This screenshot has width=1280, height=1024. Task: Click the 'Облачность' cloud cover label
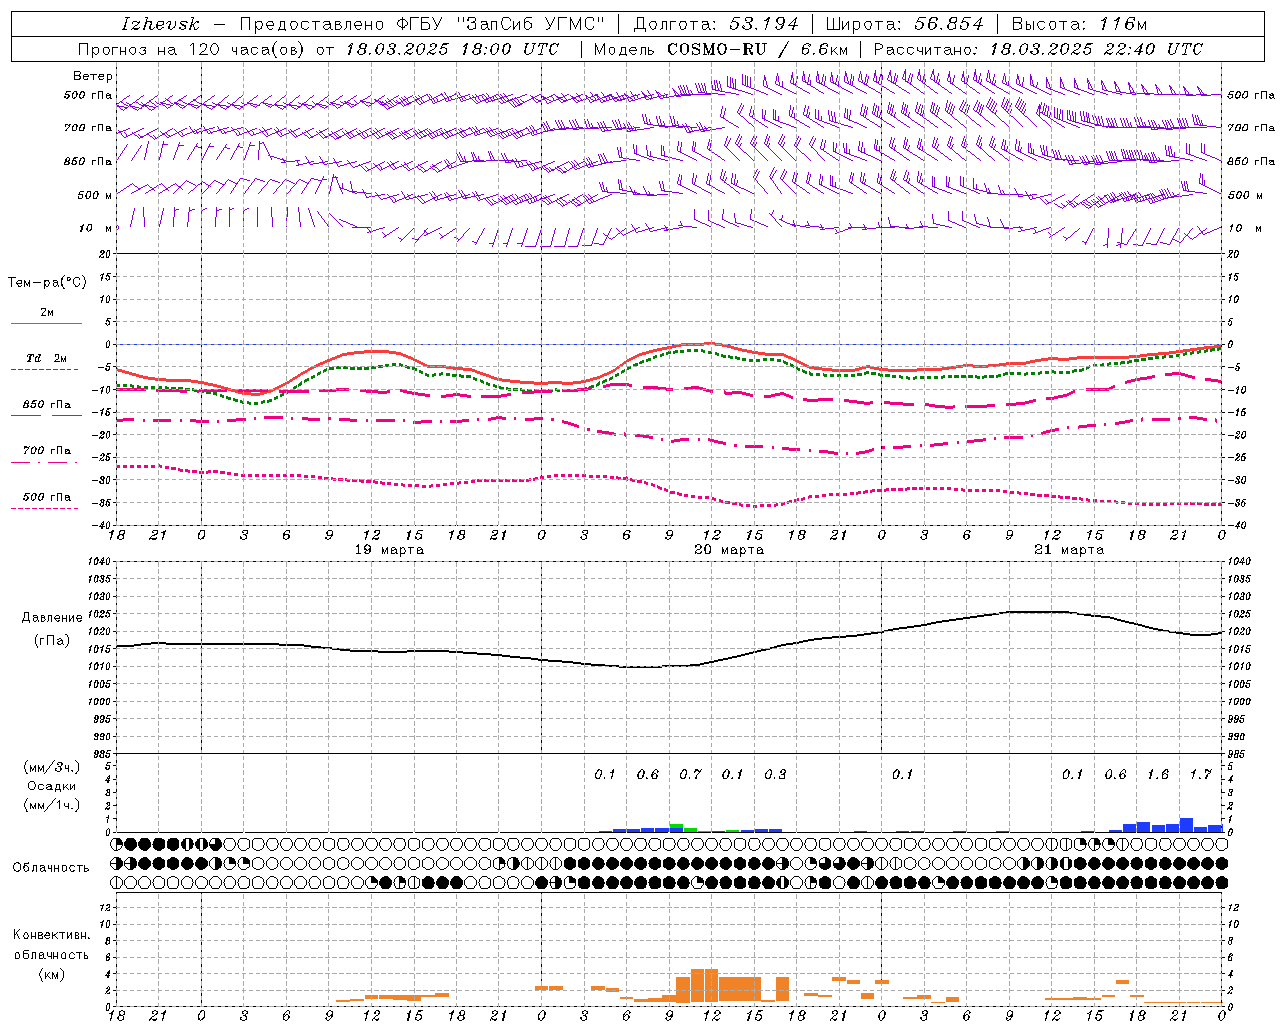point(51,868)
